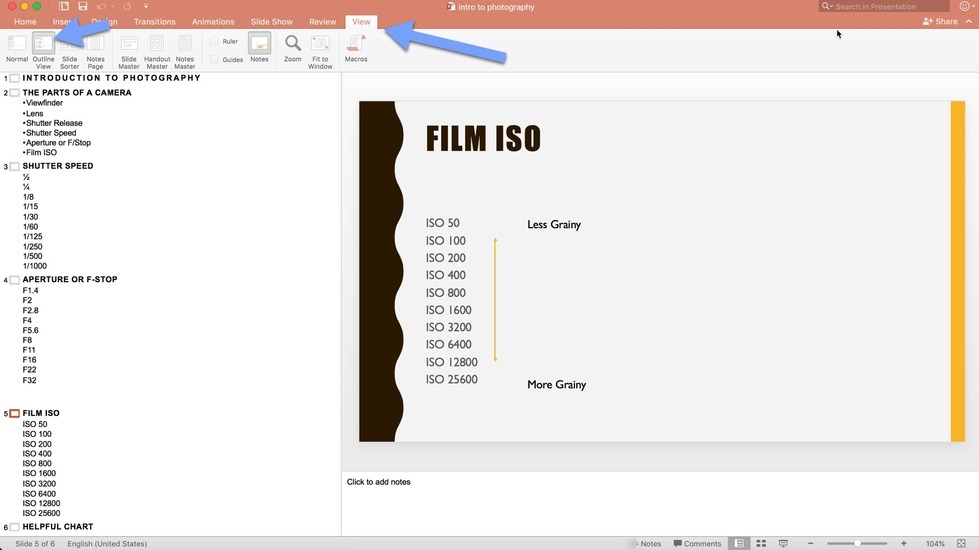Expand the Customize Quick Access Toolbar dropdown

146,7
